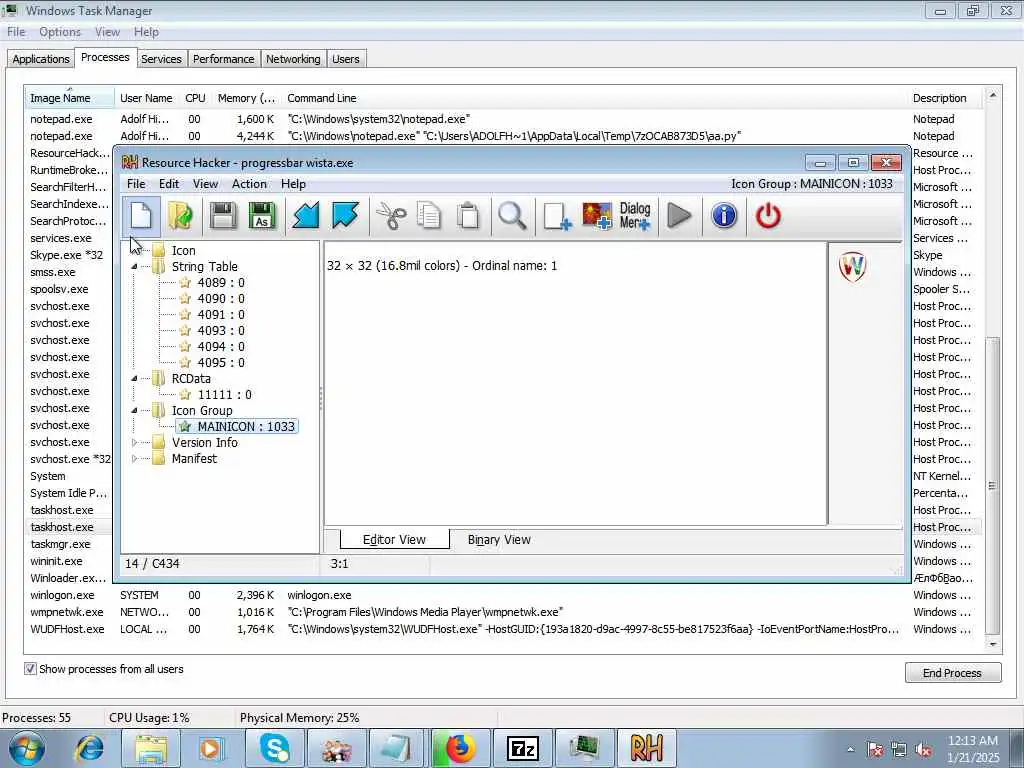The height and width of the screenshot is (768, 1024).
Task: Select RCData entry 11111 : 0
Action: (224, 395)
